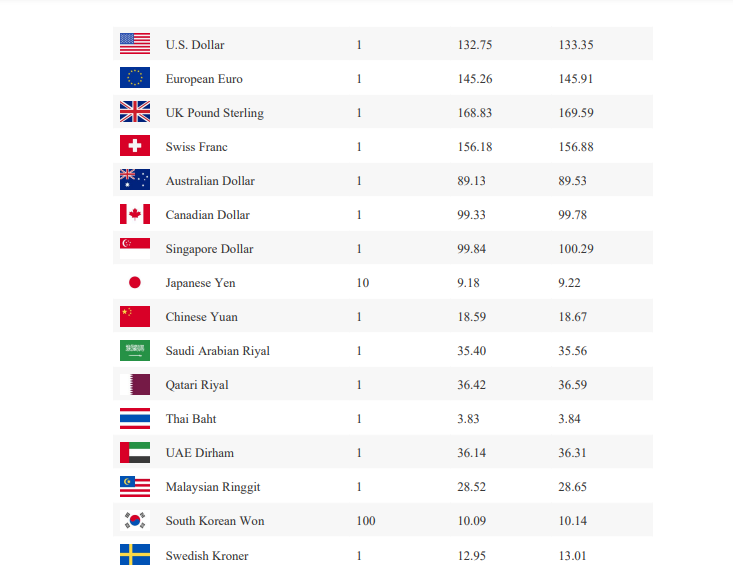Click the South Korean flag icon
This screenshot has height=567, width=733.
pos(135,520)
